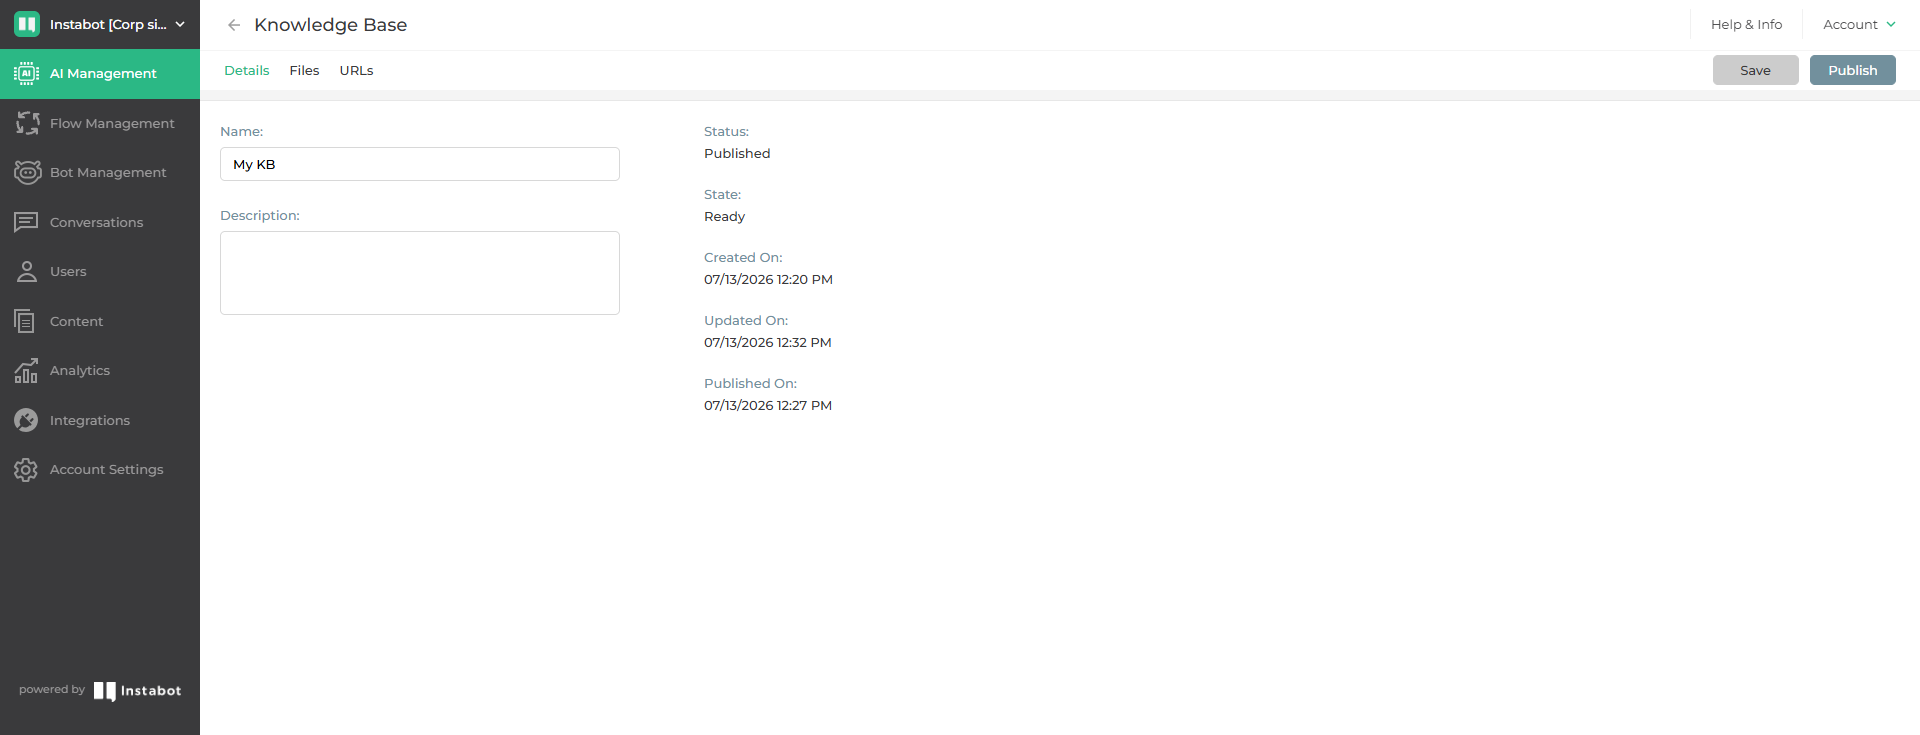Switch to the Files tab
Image resolution: width=1920 pixels, height=735 pixels.
point(304,70)
